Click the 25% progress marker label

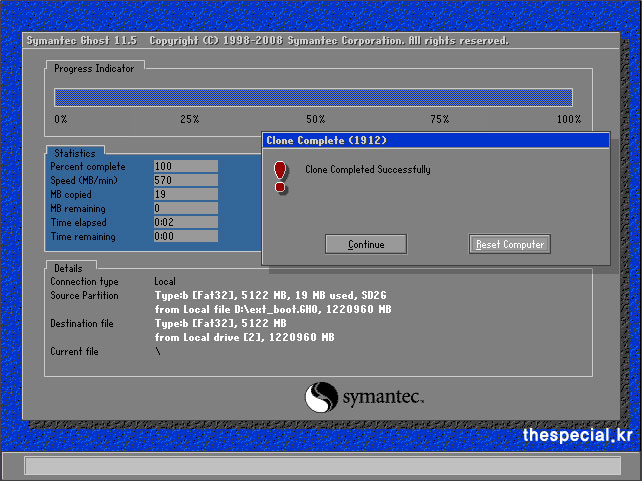190,119
